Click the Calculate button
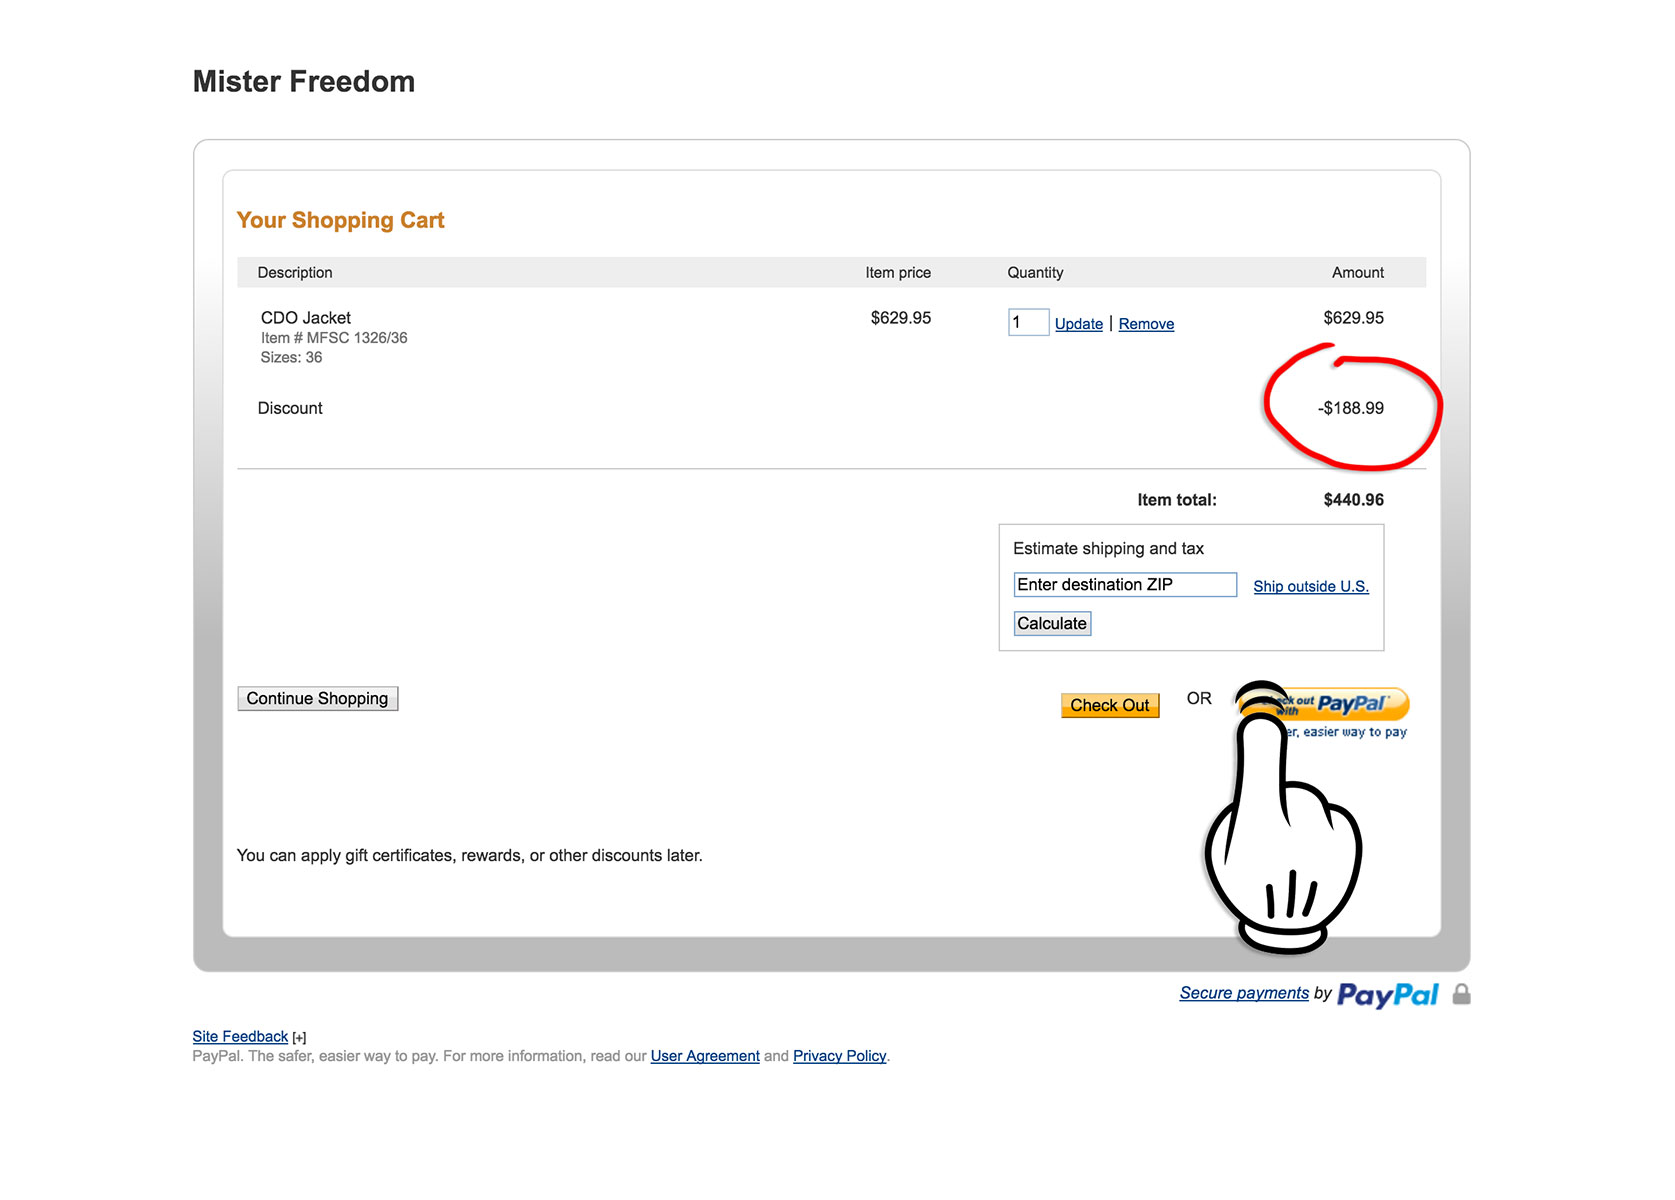 pos(1052,623)
